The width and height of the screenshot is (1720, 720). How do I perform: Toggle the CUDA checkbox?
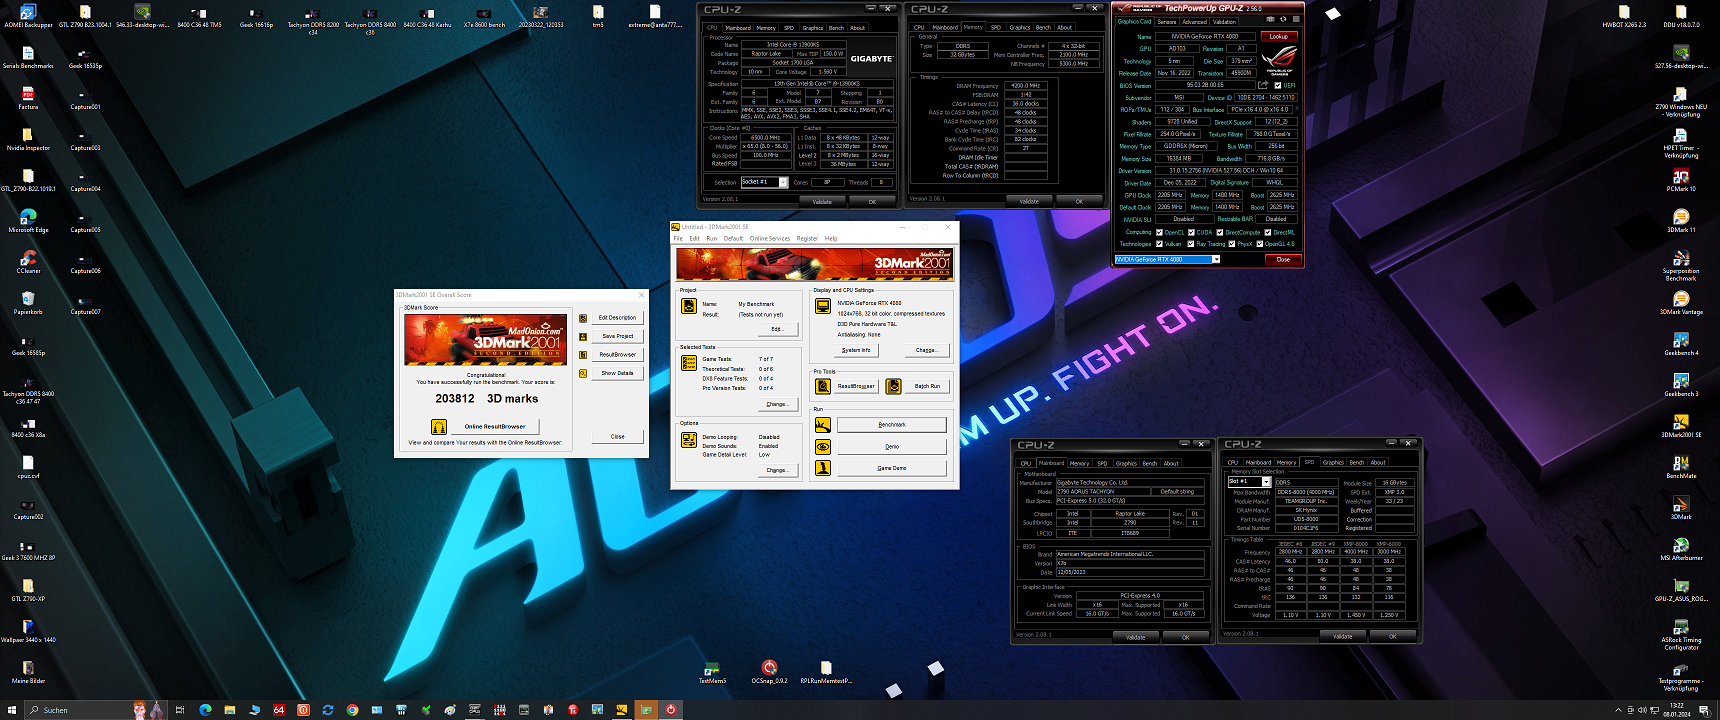tap(1191, 232)
